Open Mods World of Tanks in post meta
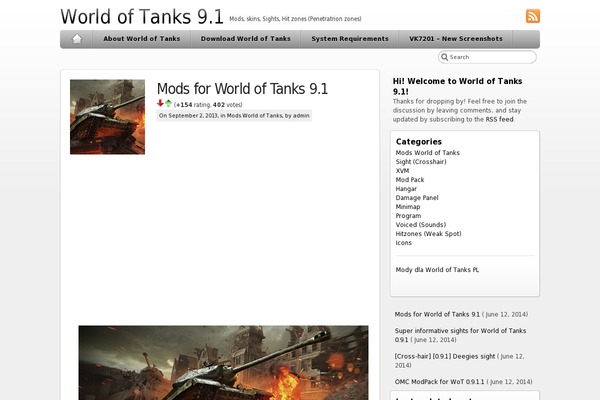 [254, 116]
